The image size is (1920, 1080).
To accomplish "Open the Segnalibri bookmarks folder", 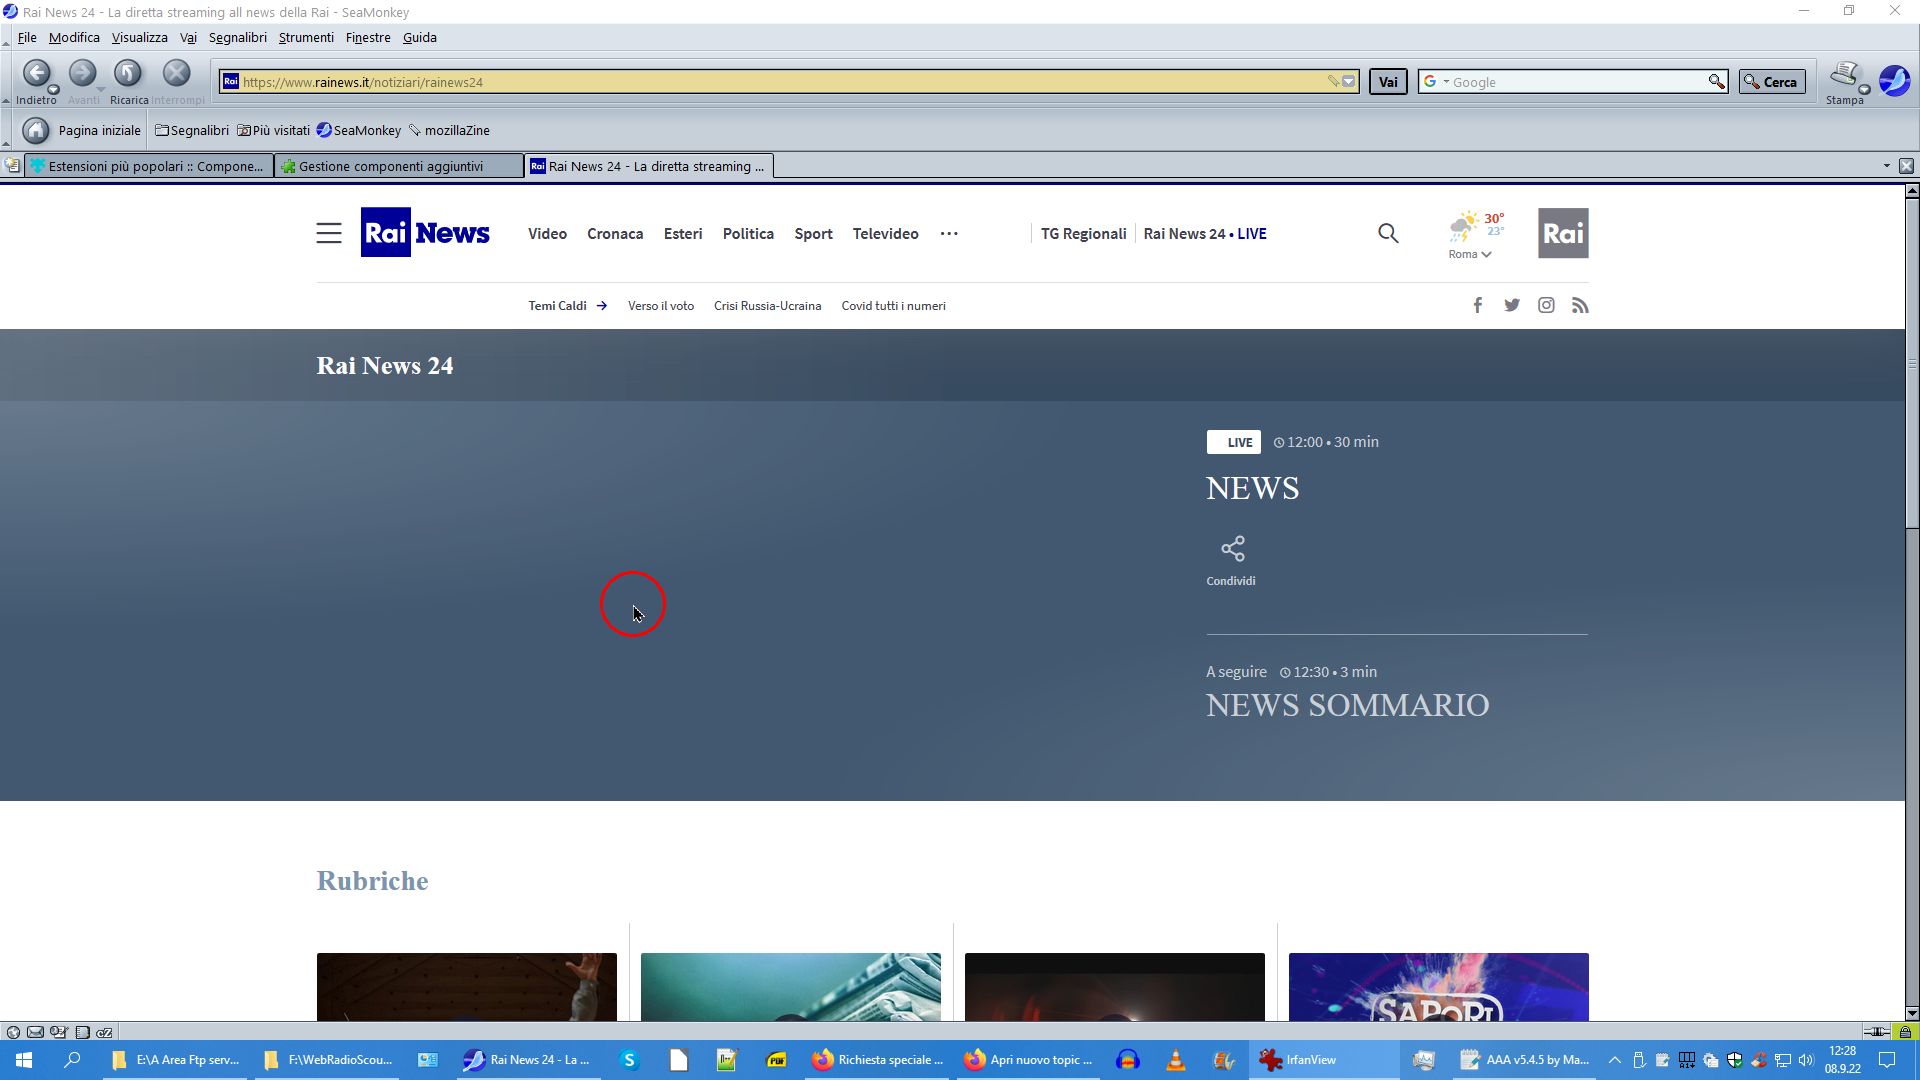I will [192, 130].
